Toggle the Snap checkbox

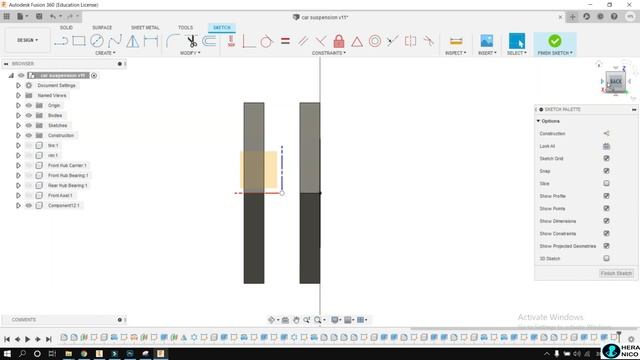(607, 171)
